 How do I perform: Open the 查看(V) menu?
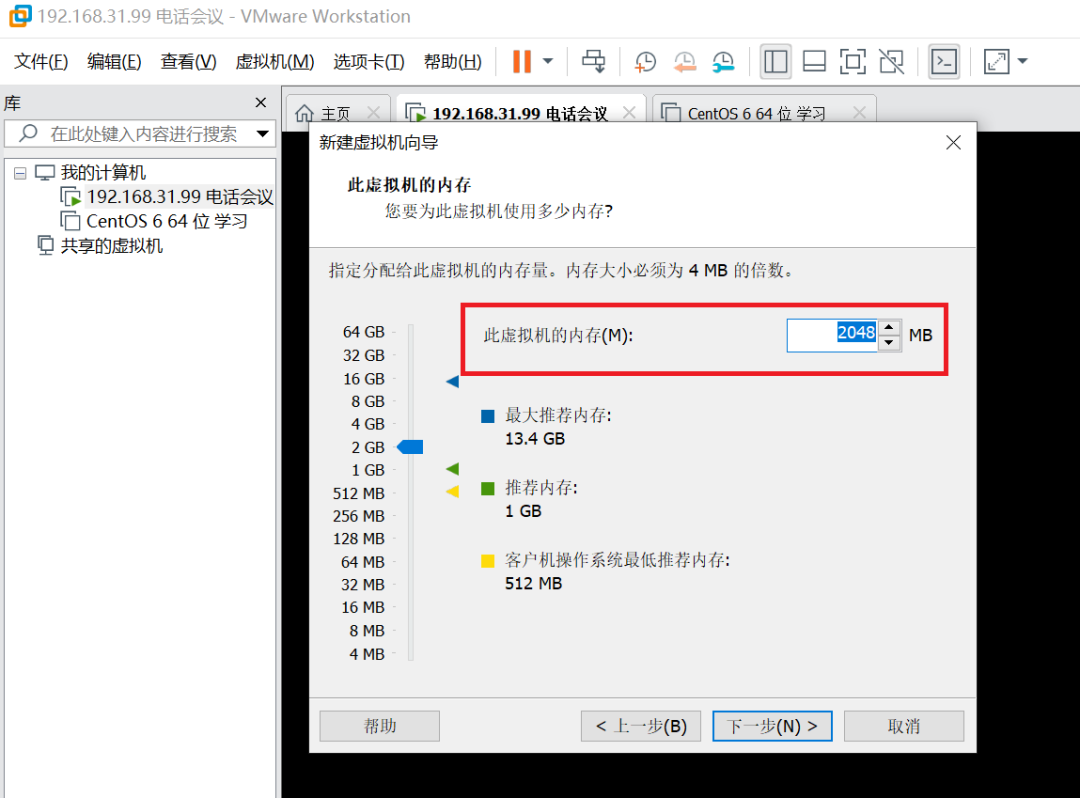pyautogui.click(x=188, y=61)
